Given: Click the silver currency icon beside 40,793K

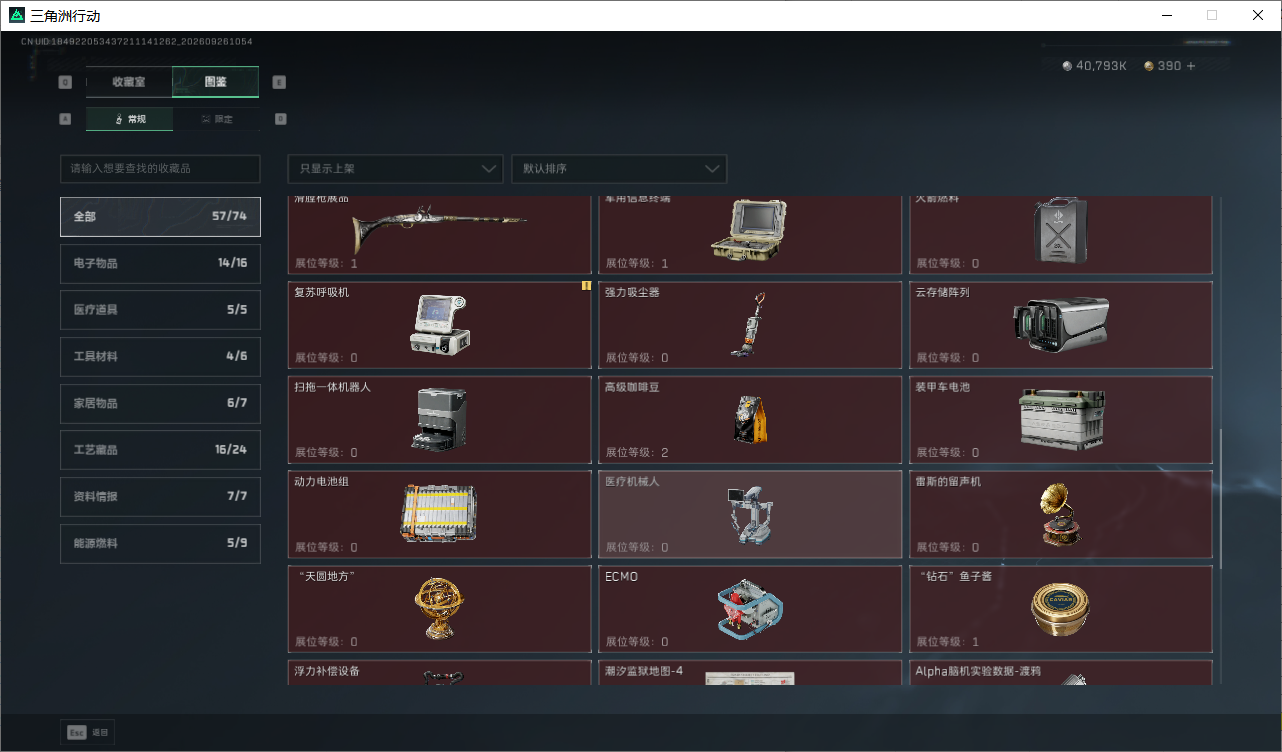Looking at the screenshot, I should (1067, 66).
